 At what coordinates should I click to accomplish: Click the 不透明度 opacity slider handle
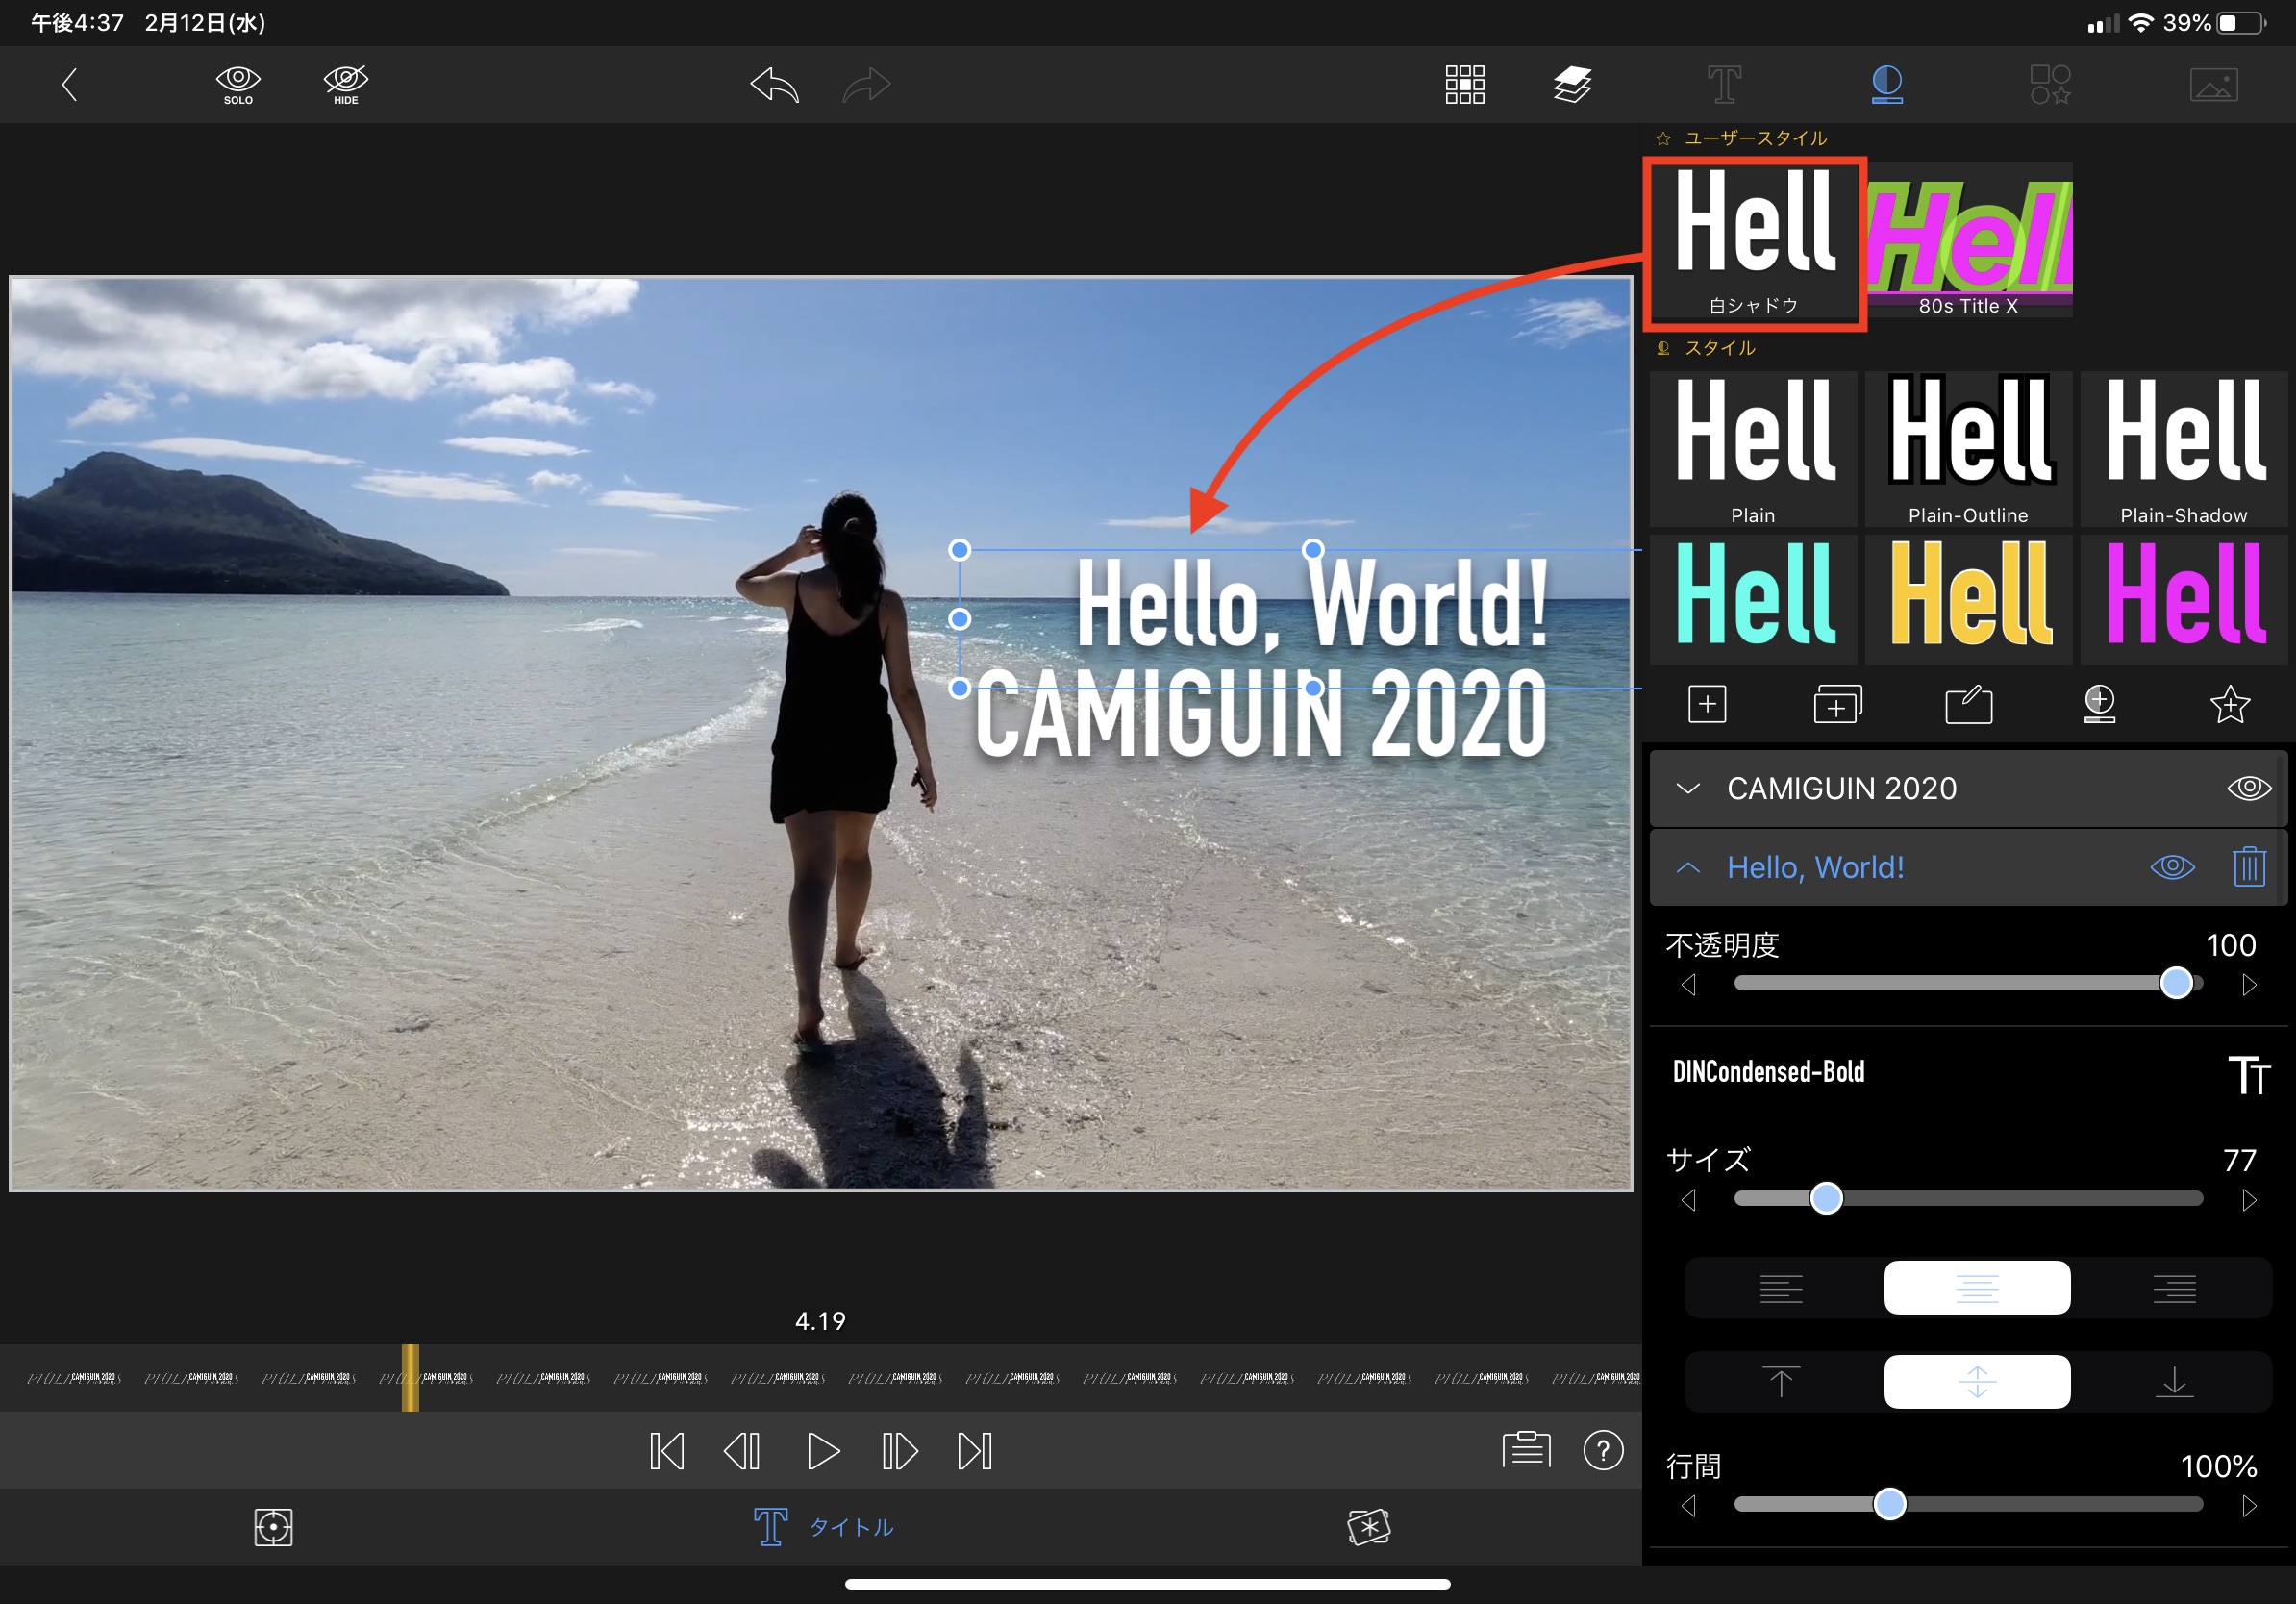click(2176, 983)
